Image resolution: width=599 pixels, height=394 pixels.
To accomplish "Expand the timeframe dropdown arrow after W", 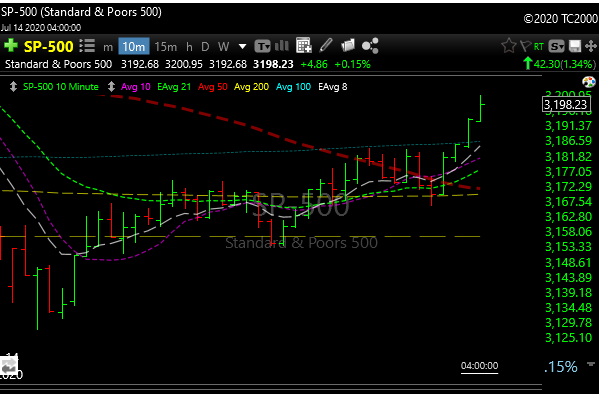I will tap(242, 47).
